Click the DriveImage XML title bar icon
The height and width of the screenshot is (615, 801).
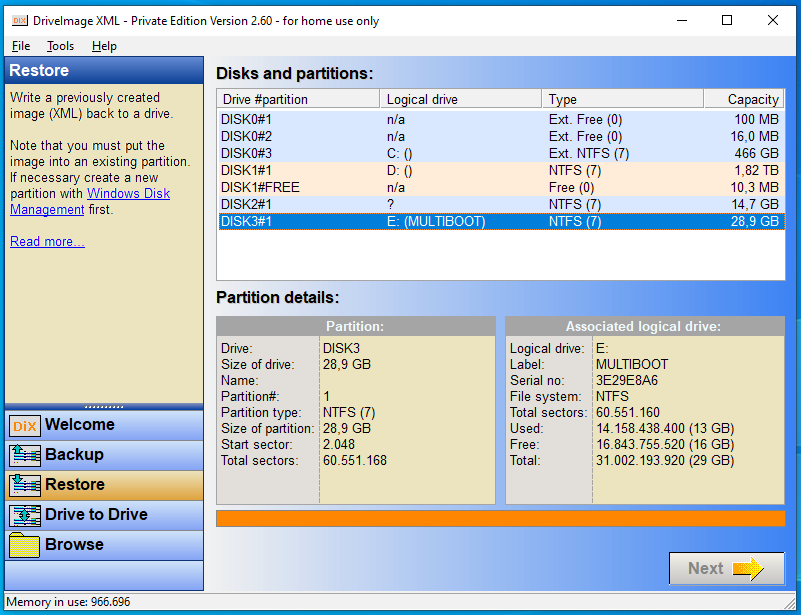click(x=19, y=20)
